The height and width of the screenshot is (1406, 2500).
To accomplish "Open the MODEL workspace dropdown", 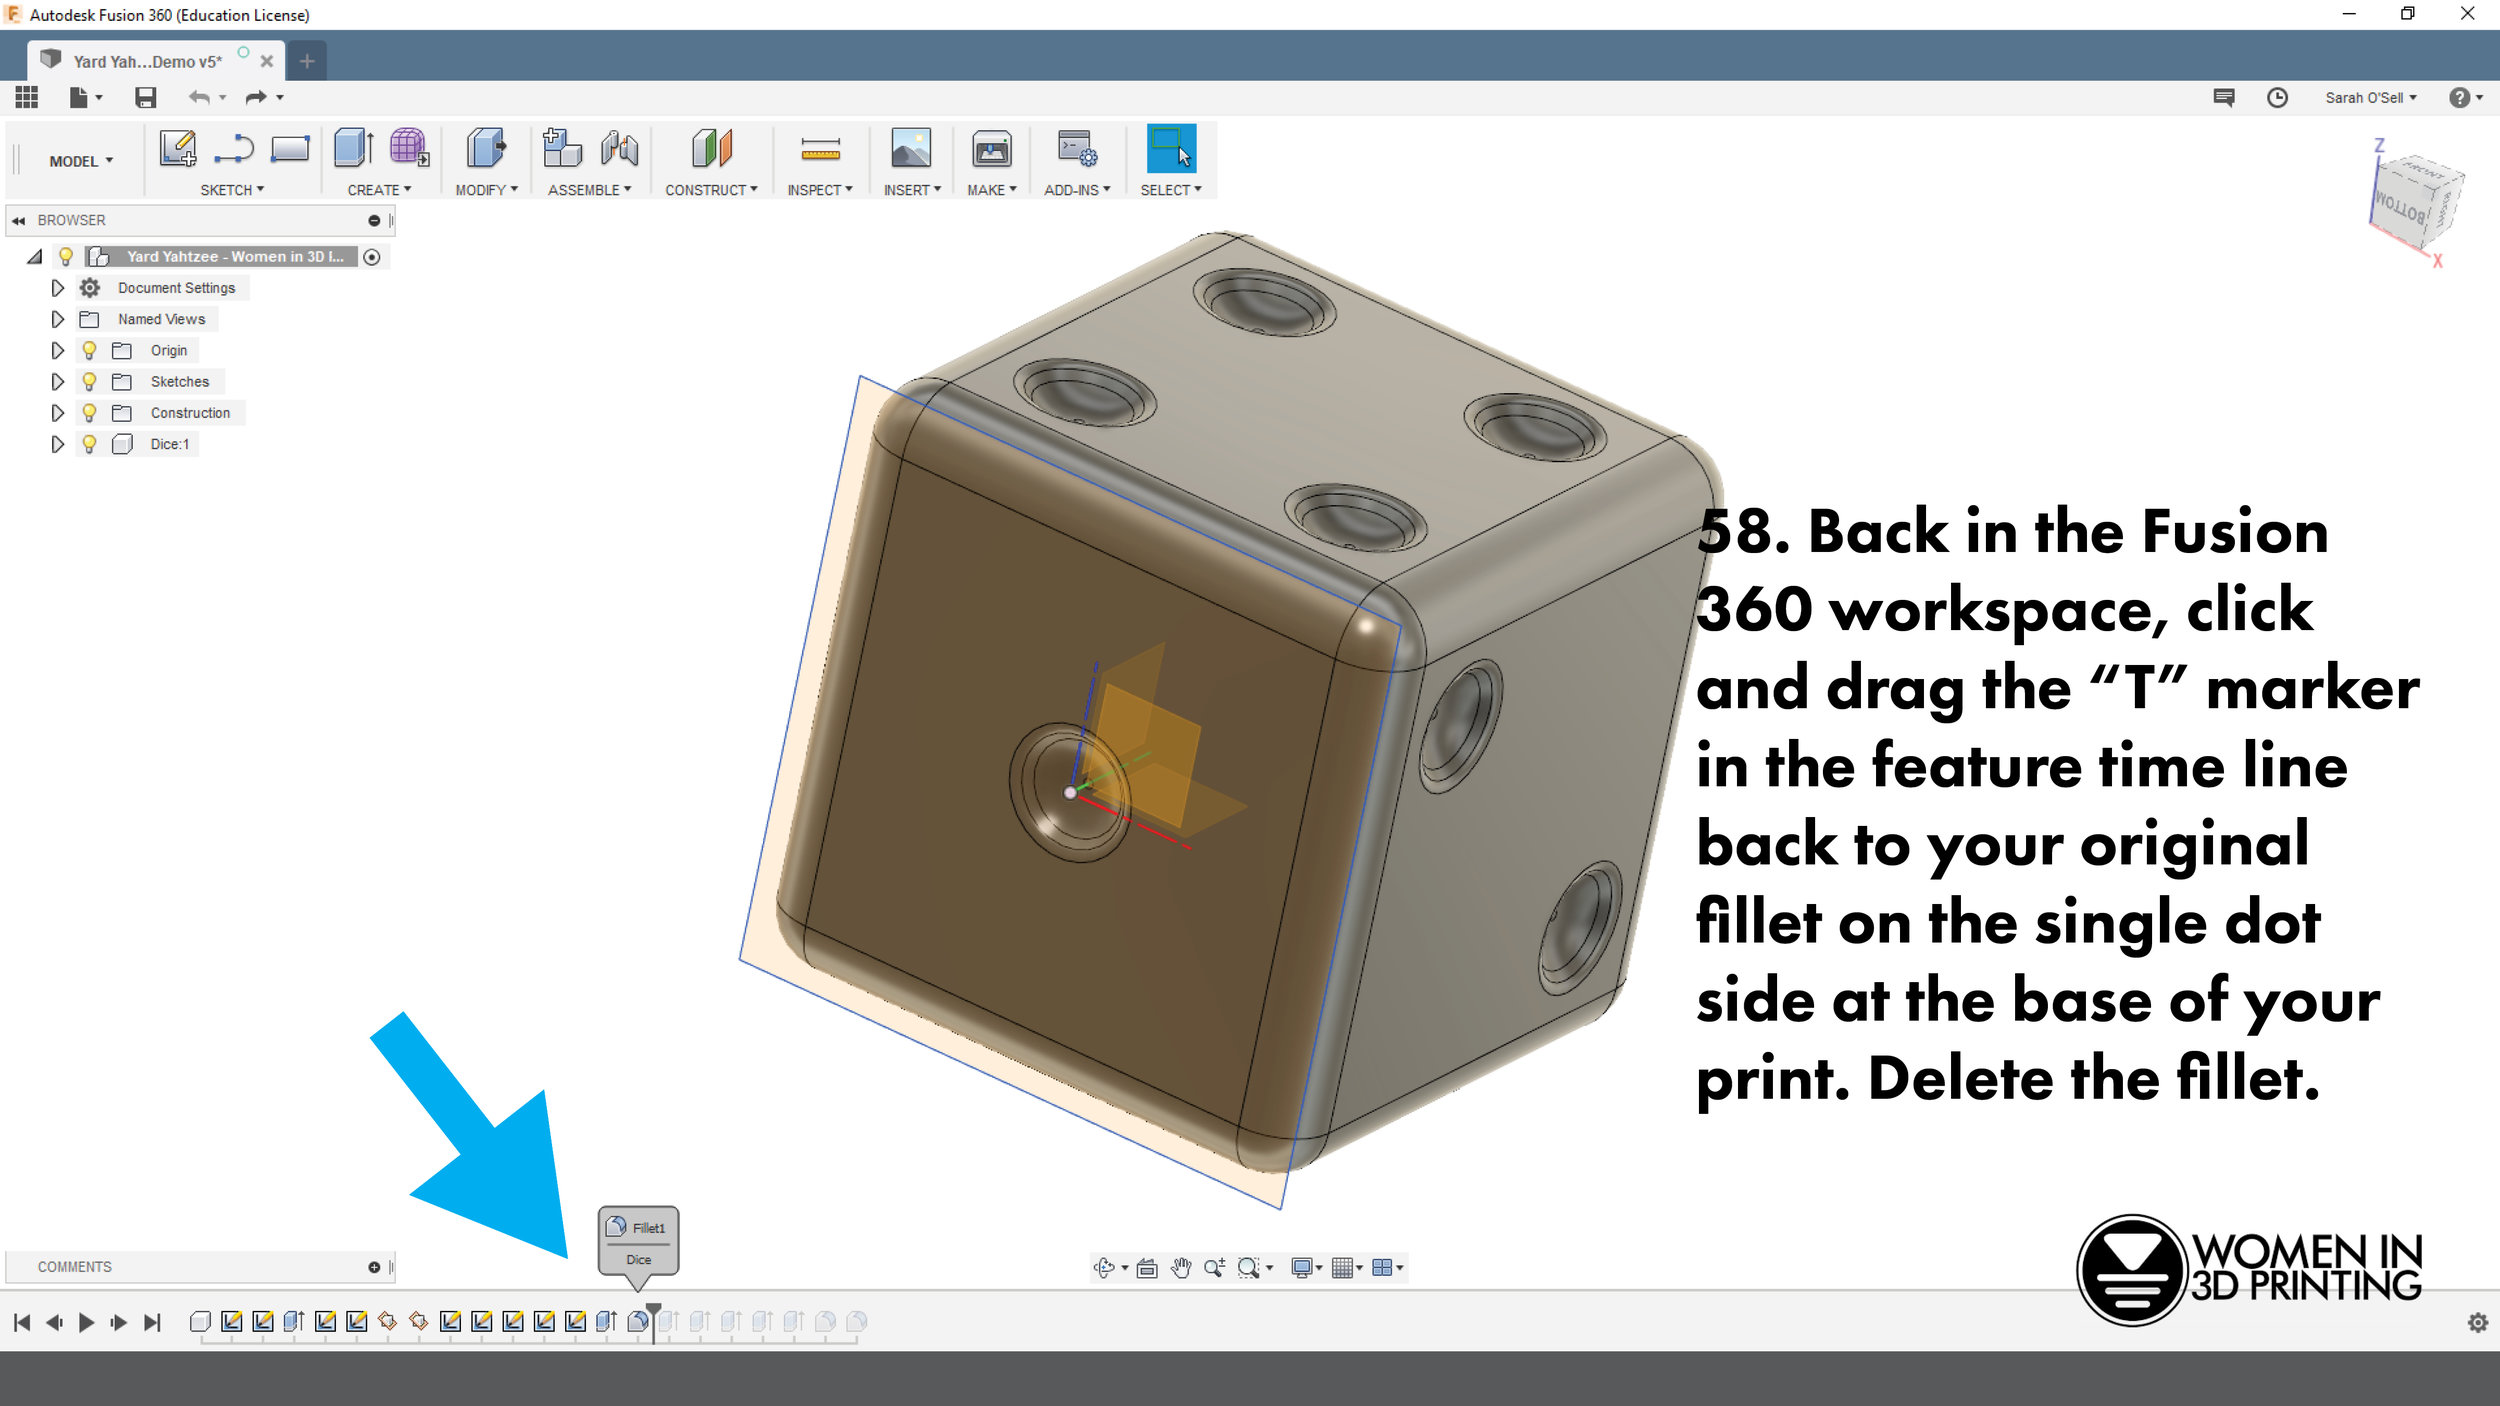I will pyautogui.click(x=79, y=160).
